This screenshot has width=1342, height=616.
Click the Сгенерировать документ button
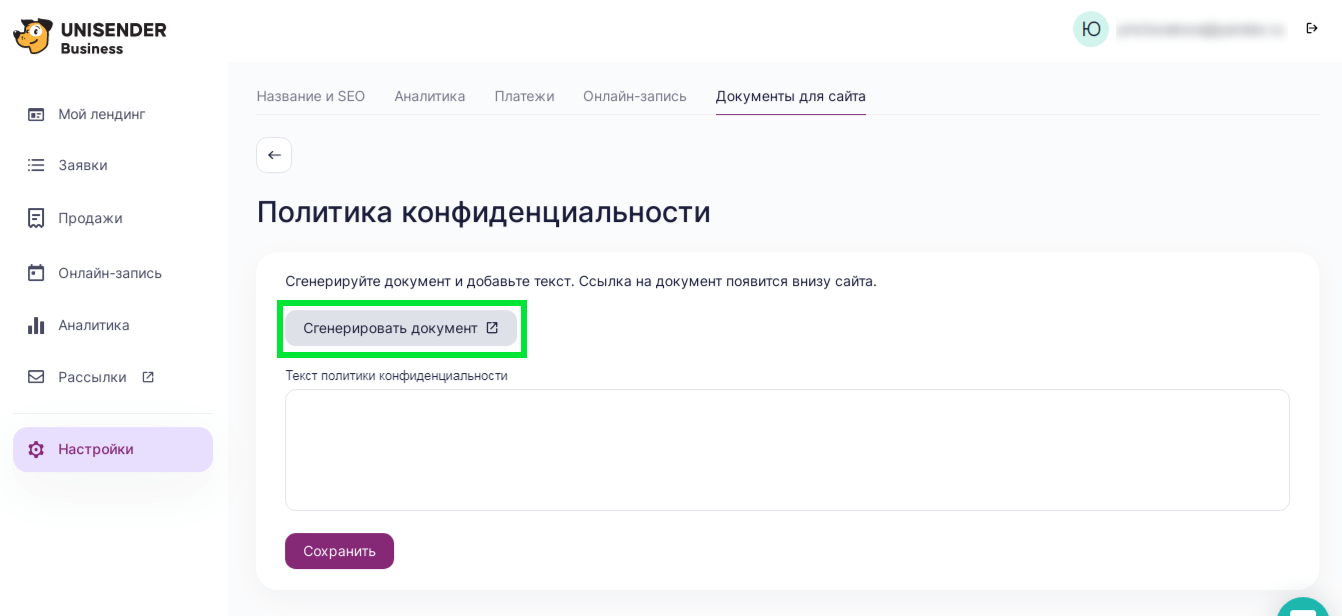(401, 328)
